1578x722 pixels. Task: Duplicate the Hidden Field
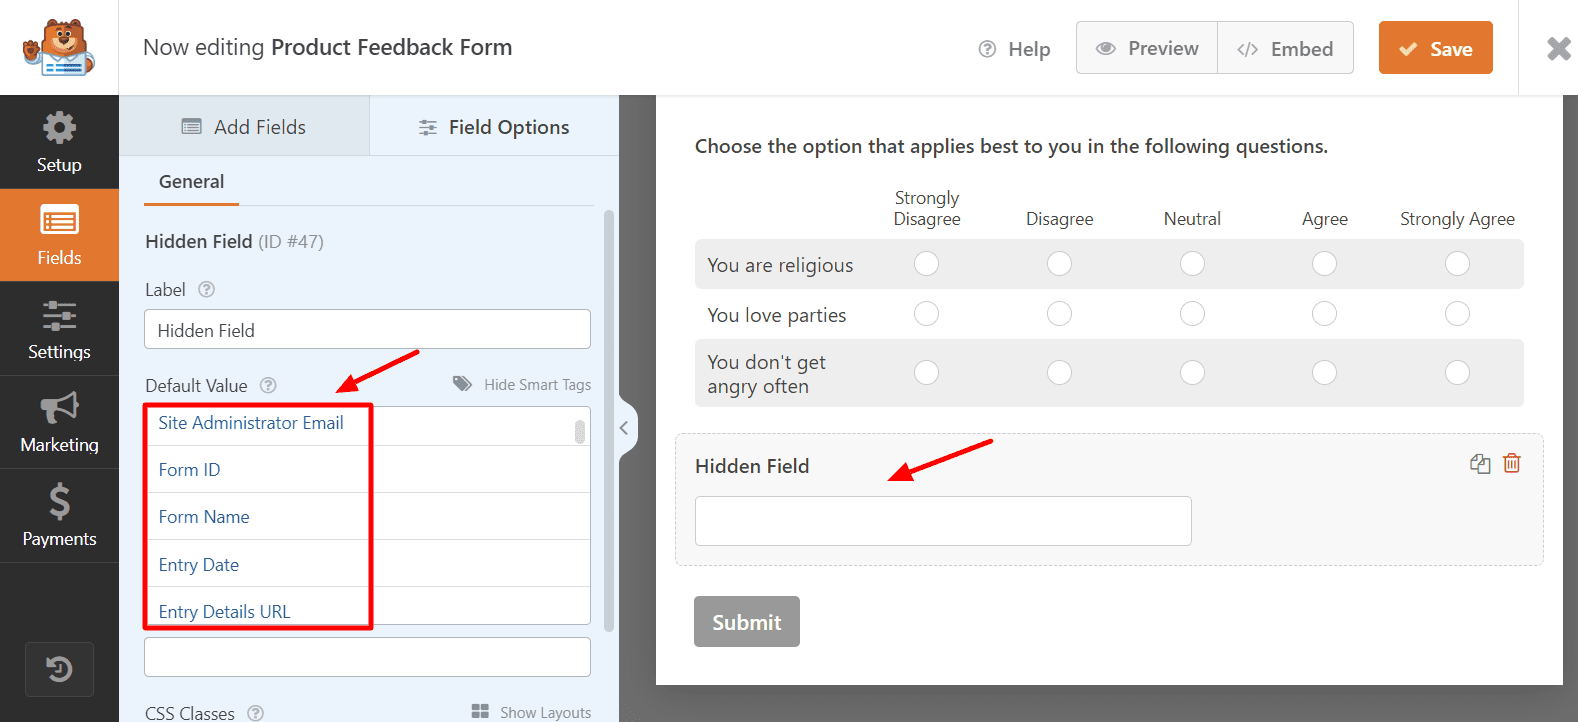[1480, 463]
